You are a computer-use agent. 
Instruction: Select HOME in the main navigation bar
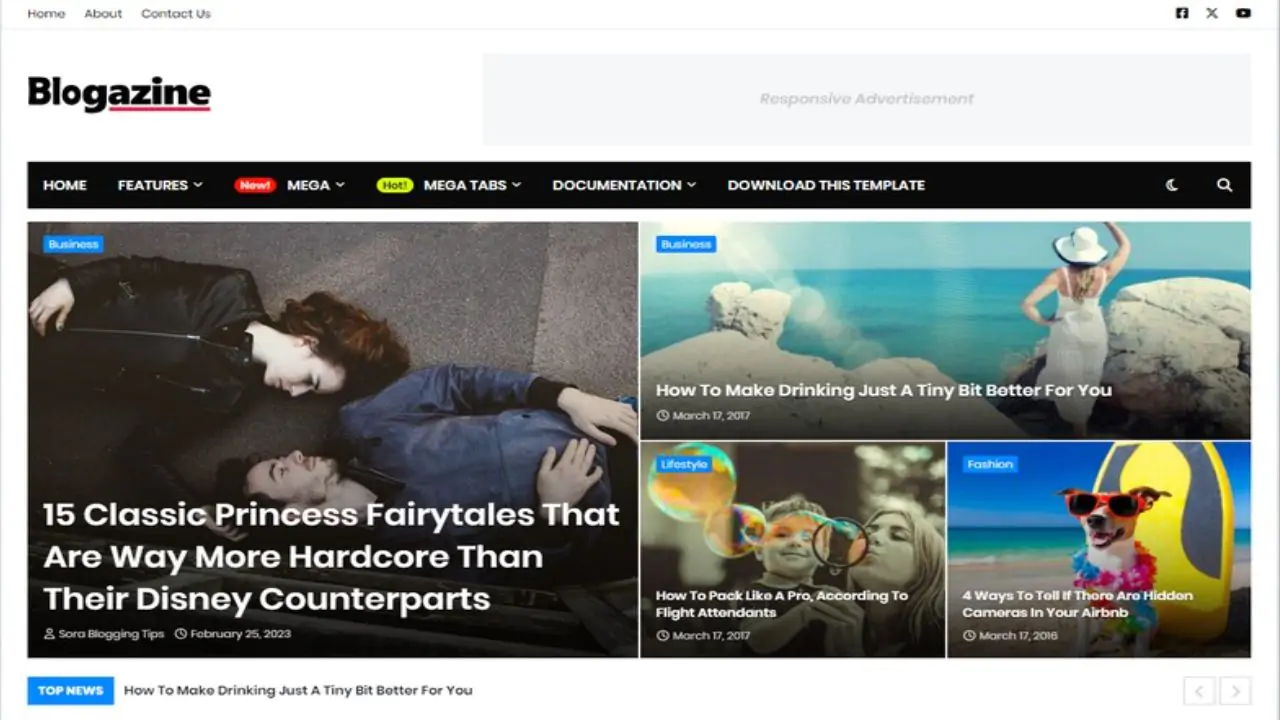tap(64, 185)
